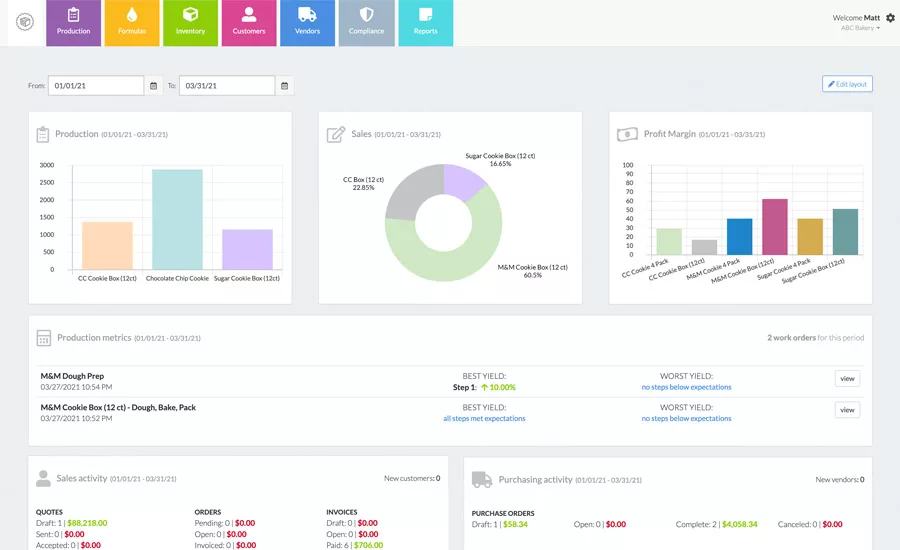Image resolution: width=900 pixels, height=550 pixels.
Task: Click the CC Box 22.85% sales label
Action: tap(363, 184)
